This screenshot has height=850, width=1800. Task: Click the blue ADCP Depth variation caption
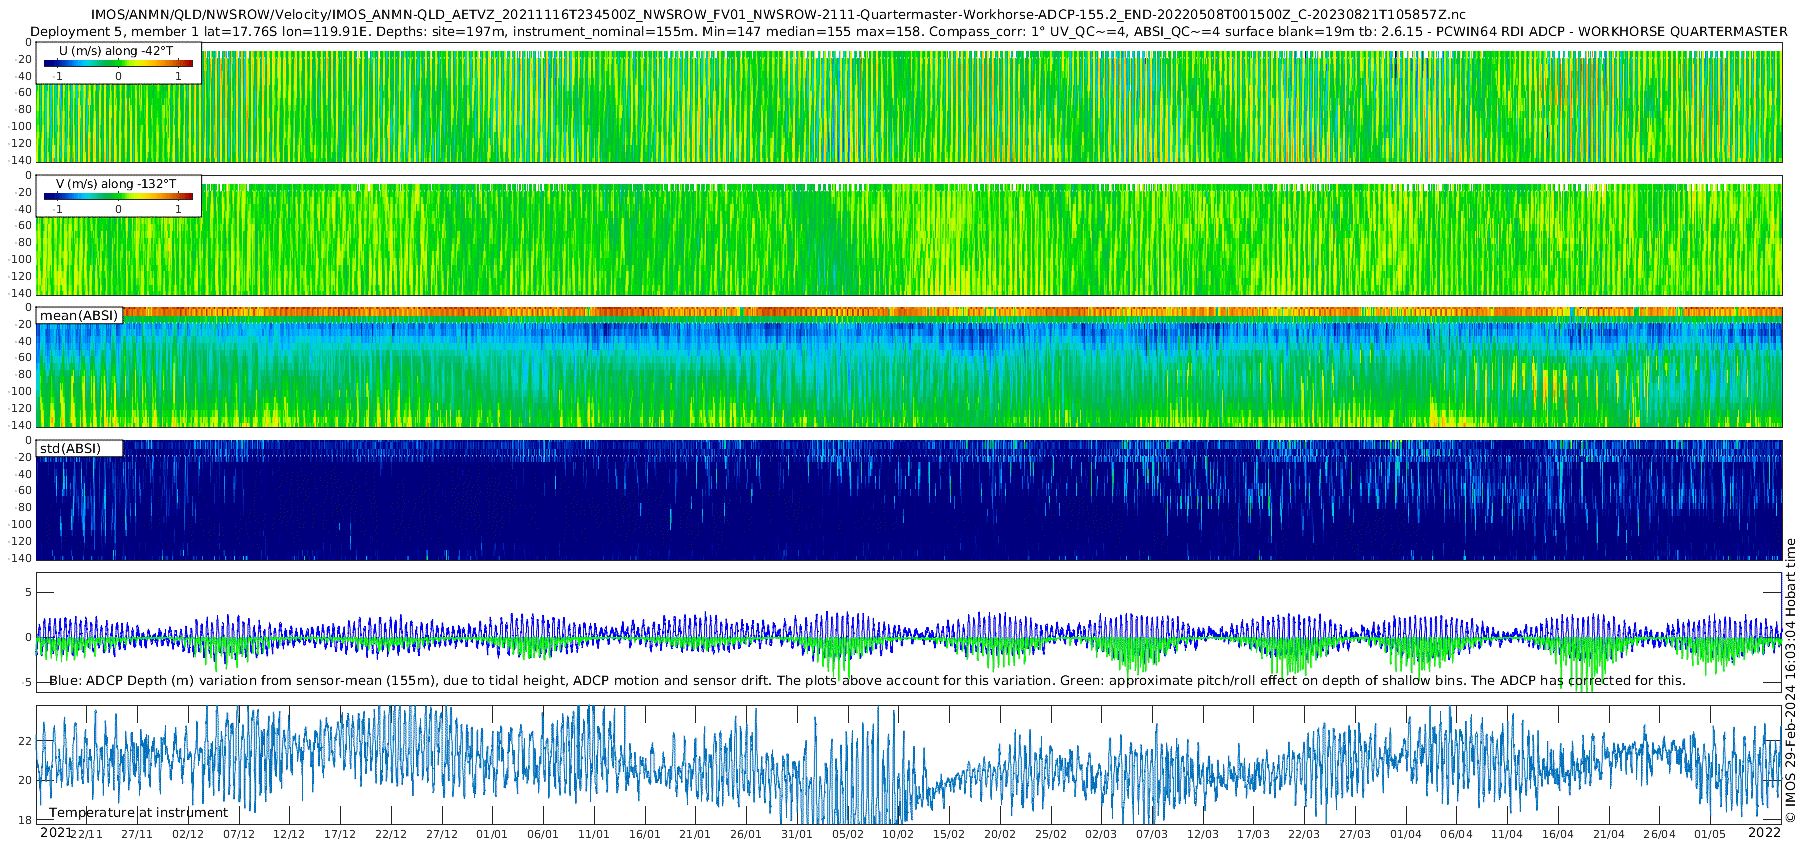(866, 680)
